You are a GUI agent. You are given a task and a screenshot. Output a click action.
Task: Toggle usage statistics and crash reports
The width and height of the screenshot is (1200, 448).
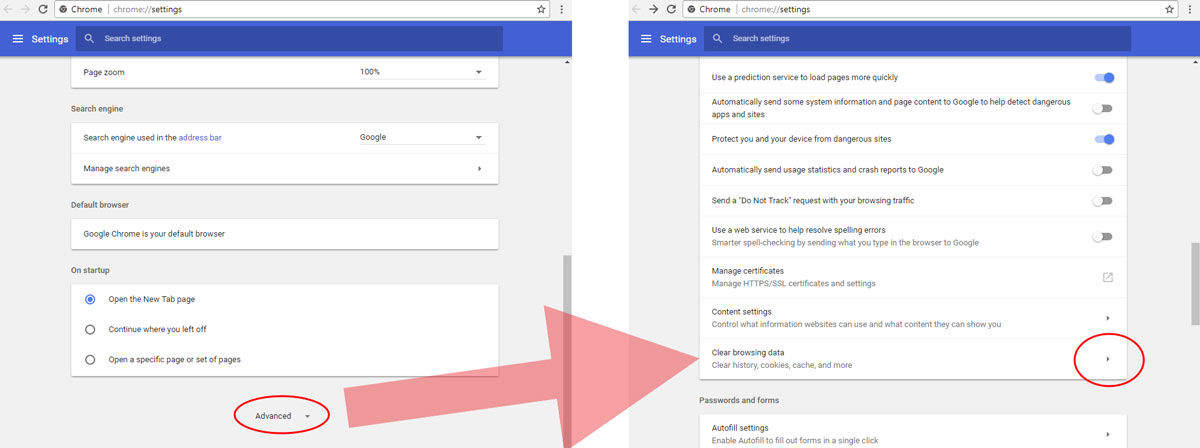pyautogui.click(x=1103, y=170)
